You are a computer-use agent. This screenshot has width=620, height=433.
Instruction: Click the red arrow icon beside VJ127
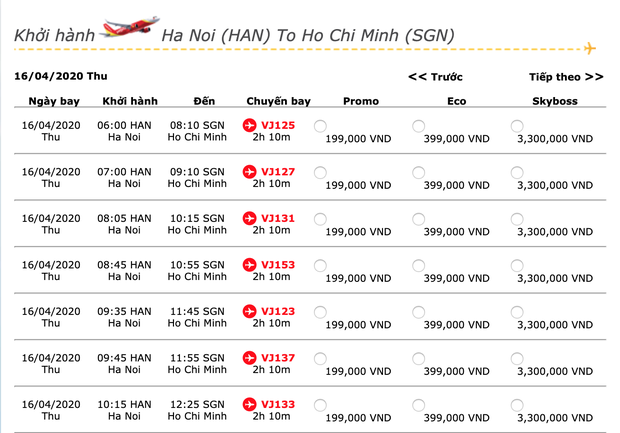[250, 172]
